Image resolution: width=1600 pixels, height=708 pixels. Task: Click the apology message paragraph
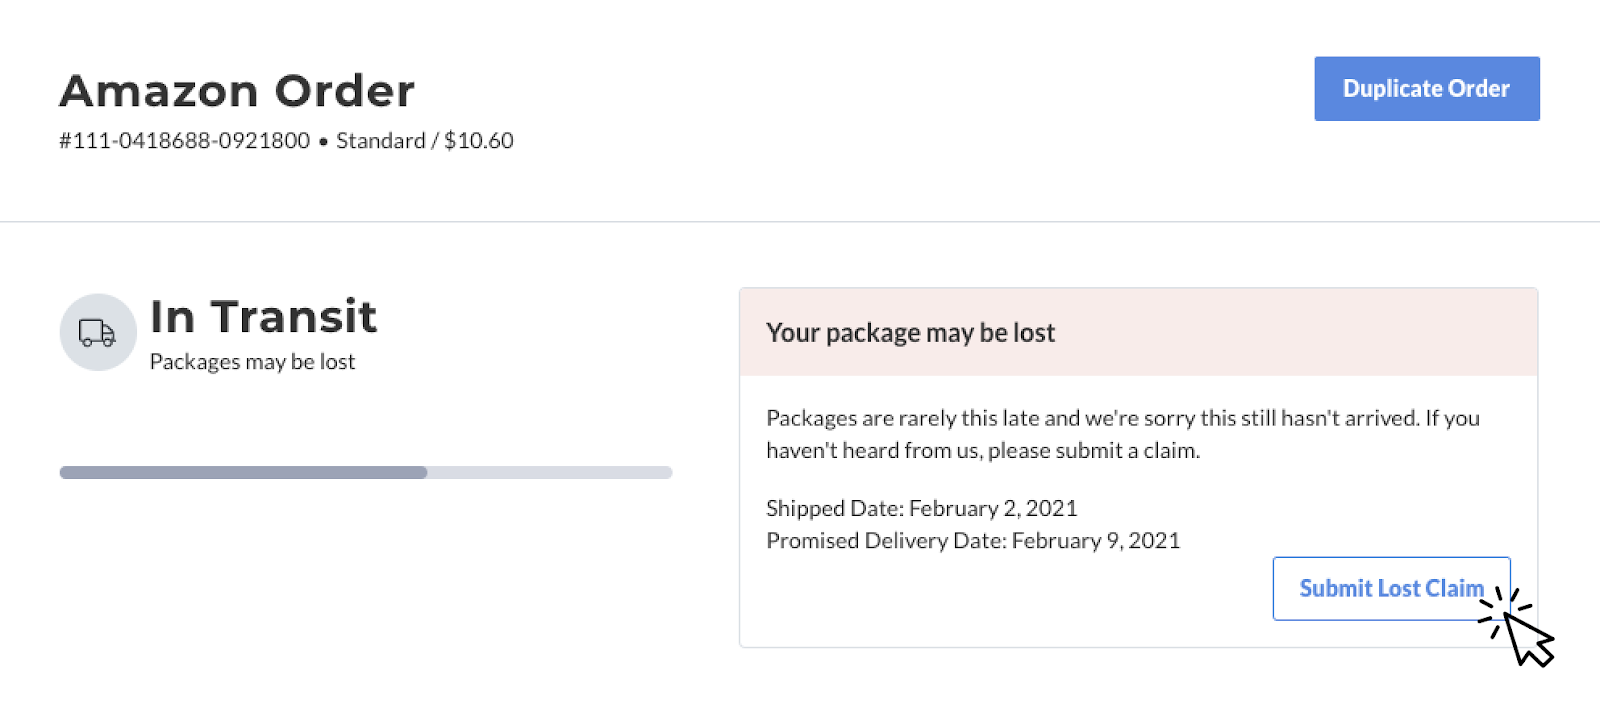pyautogui.click(x=1120, y=434)
